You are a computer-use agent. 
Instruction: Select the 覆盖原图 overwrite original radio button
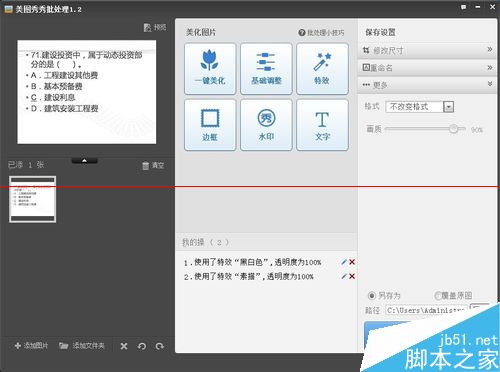click(x=438, y=296)
